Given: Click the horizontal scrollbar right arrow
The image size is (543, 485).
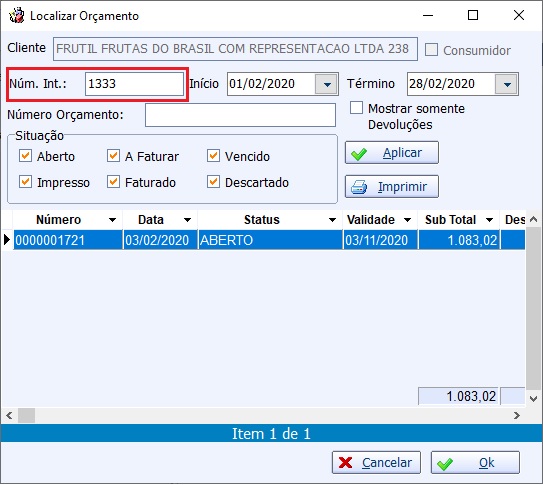Looking at the screenshot, I should (517, 415).
